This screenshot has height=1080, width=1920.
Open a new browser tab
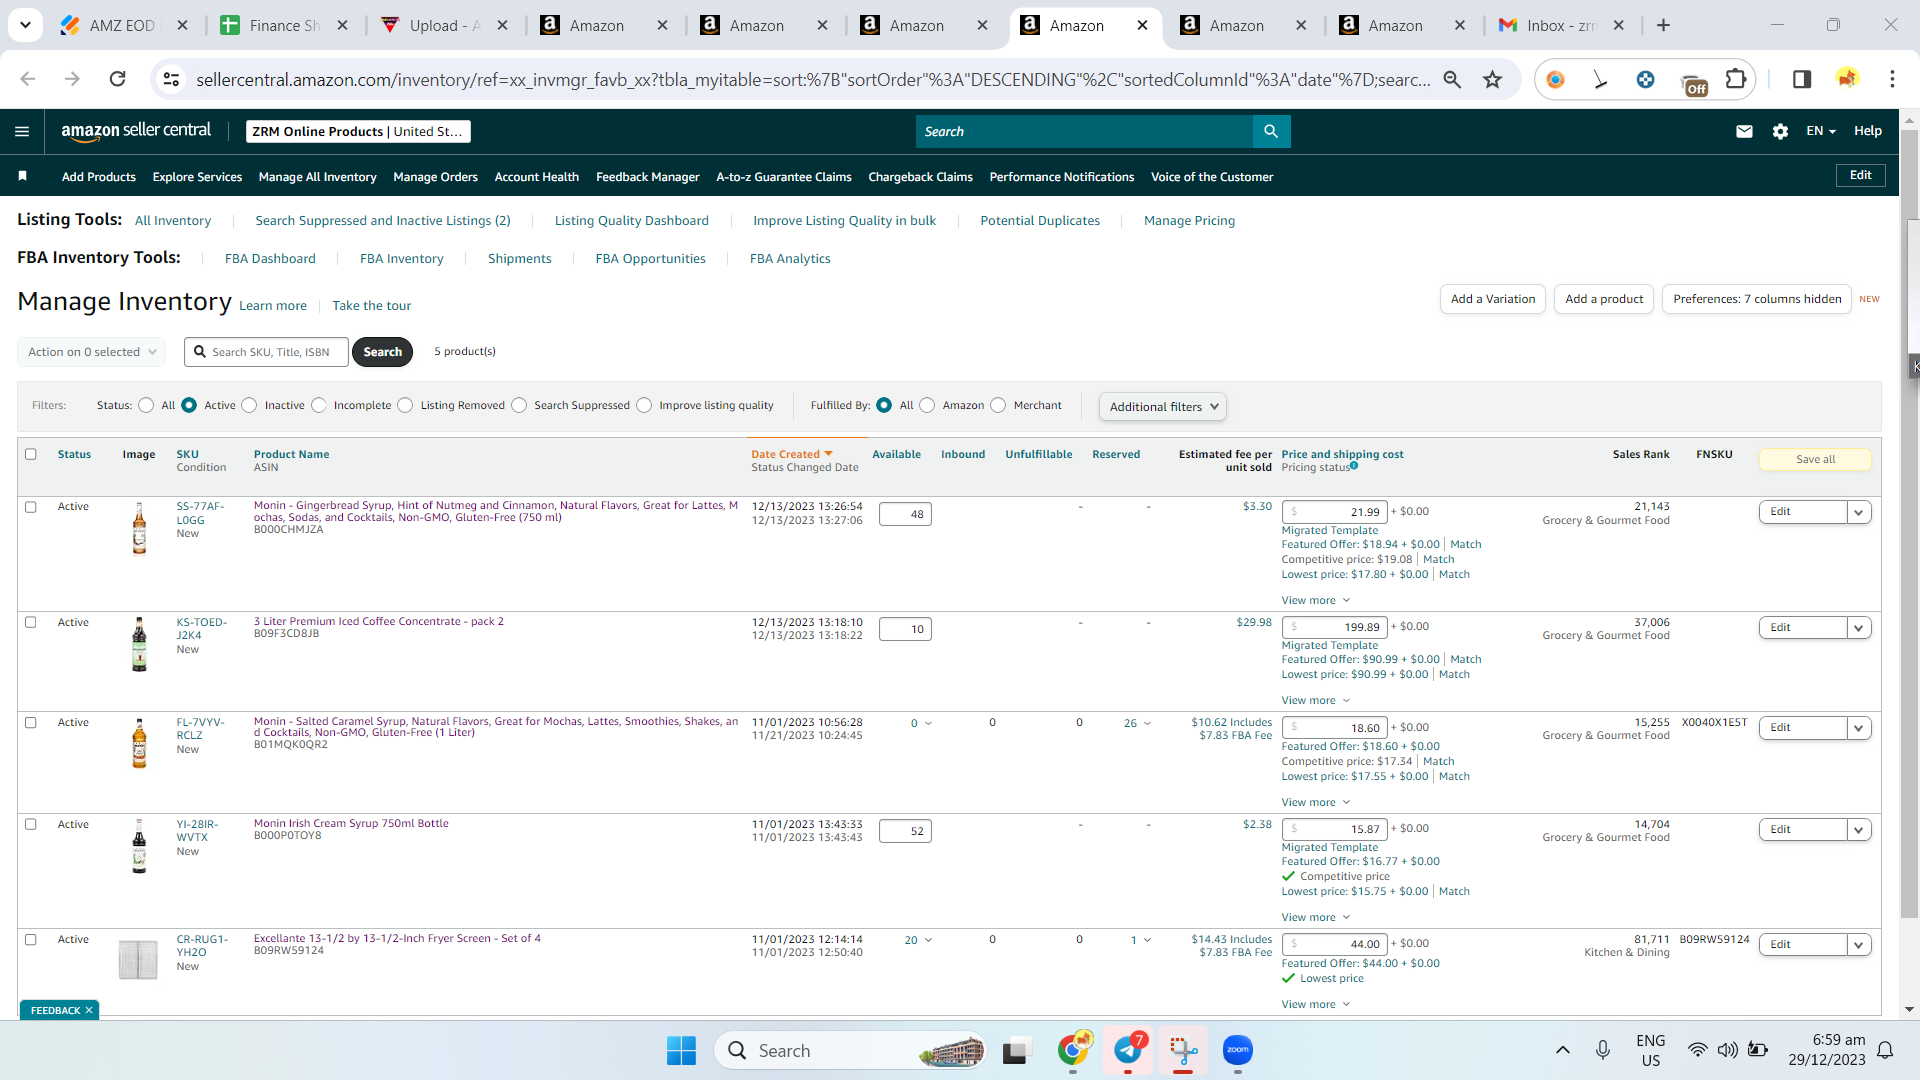(x=1663, y=25)
